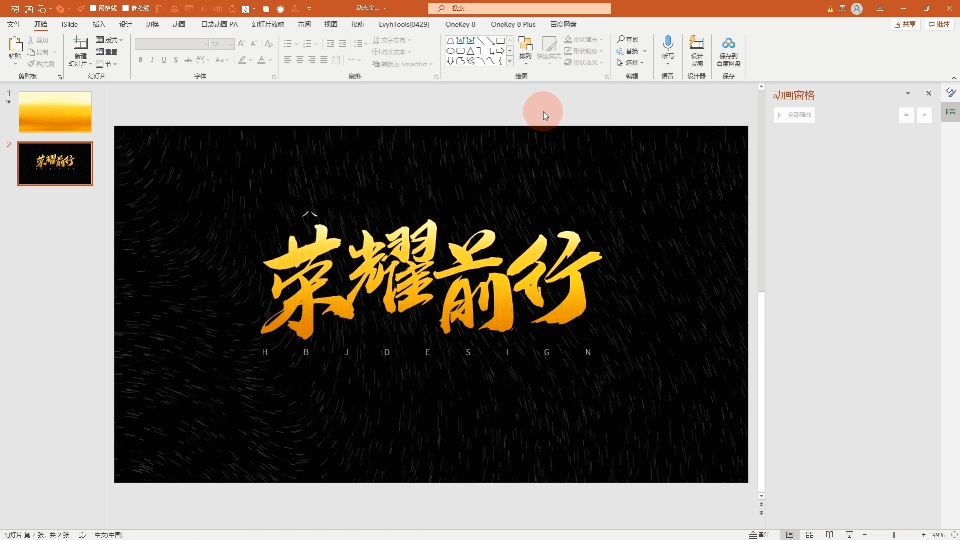Decrease font size with smaller A icon
960x540 pixels.
pos(253,44)
